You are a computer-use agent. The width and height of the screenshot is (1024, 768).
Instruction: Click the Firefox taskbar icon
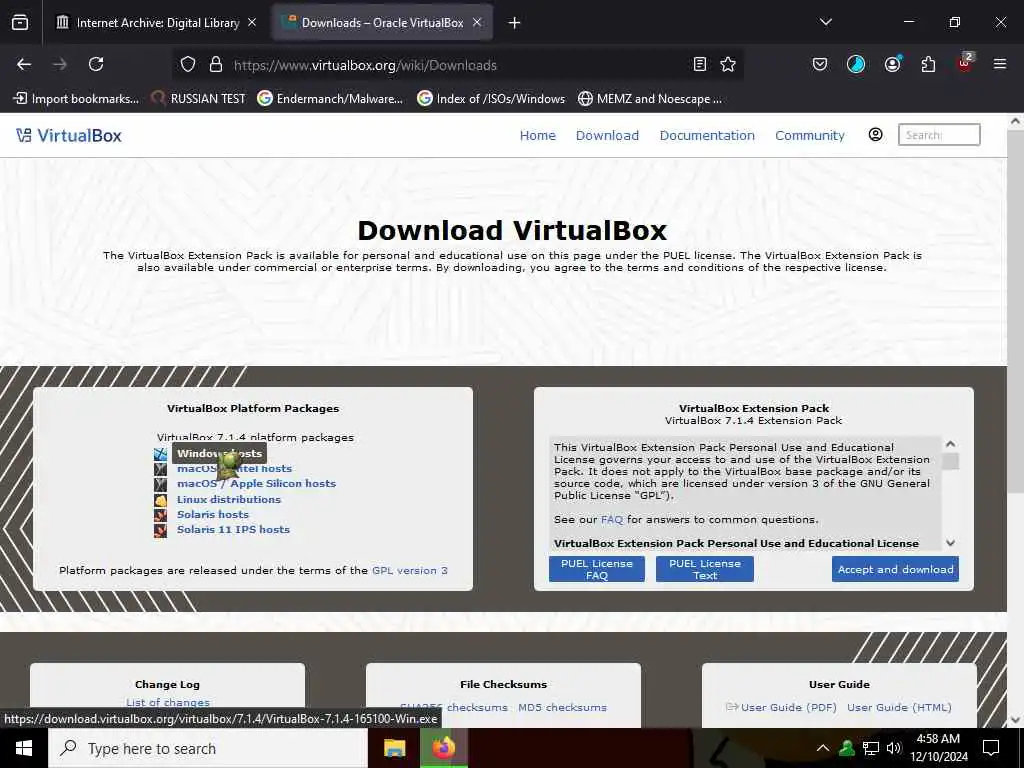(443, 748)
